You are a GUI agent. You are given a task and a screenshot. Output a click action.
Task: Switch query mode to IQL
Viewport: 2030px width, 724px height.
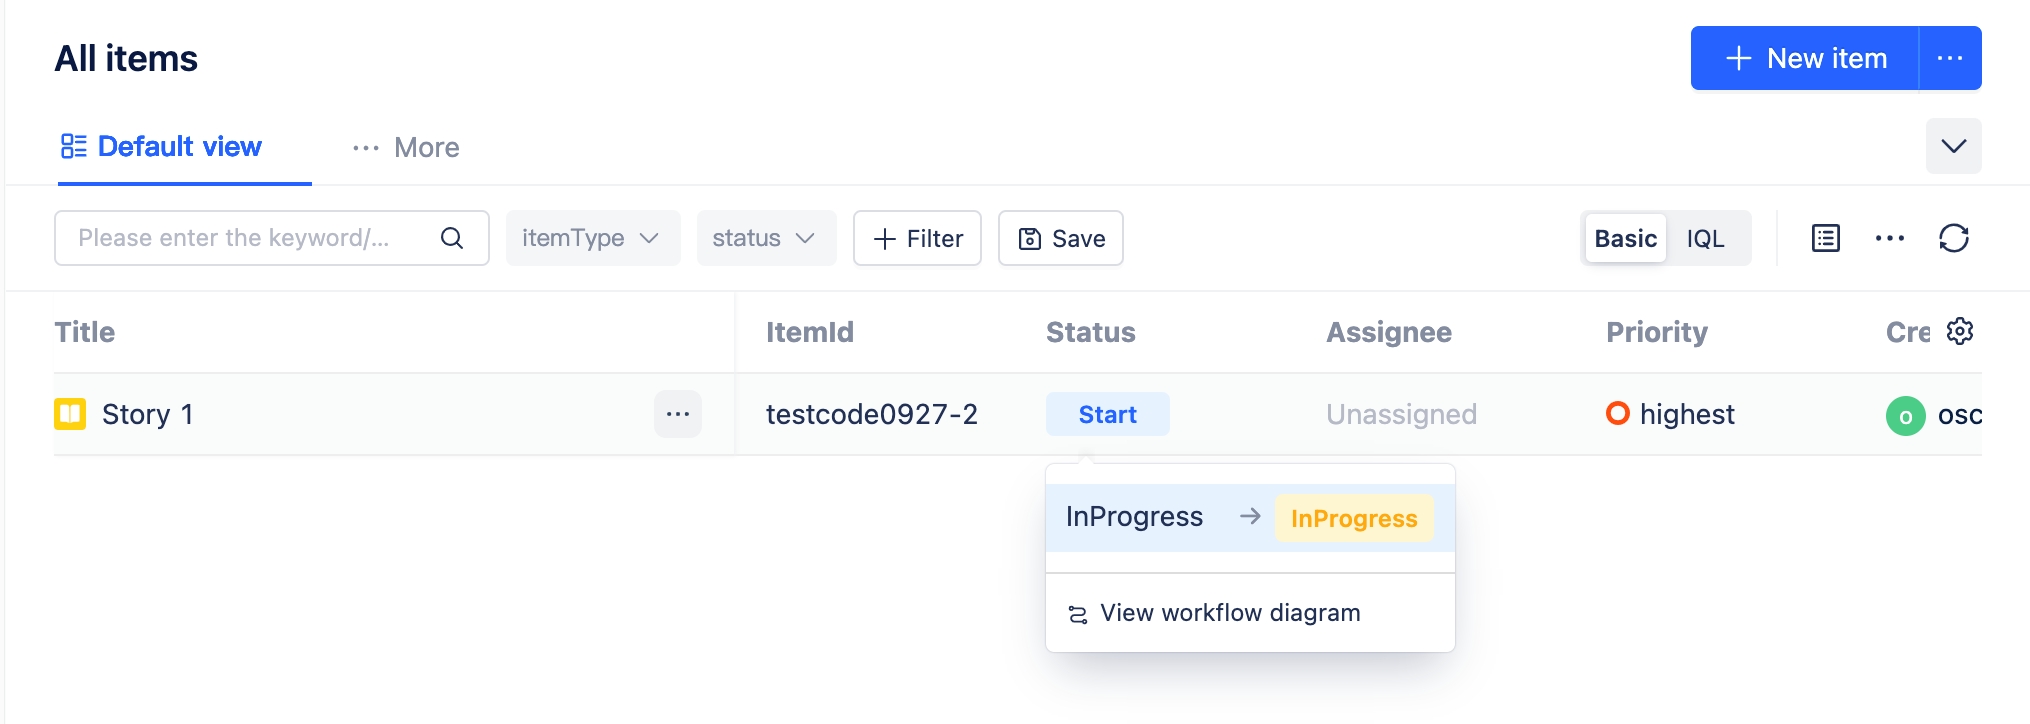pos(1705,238)
